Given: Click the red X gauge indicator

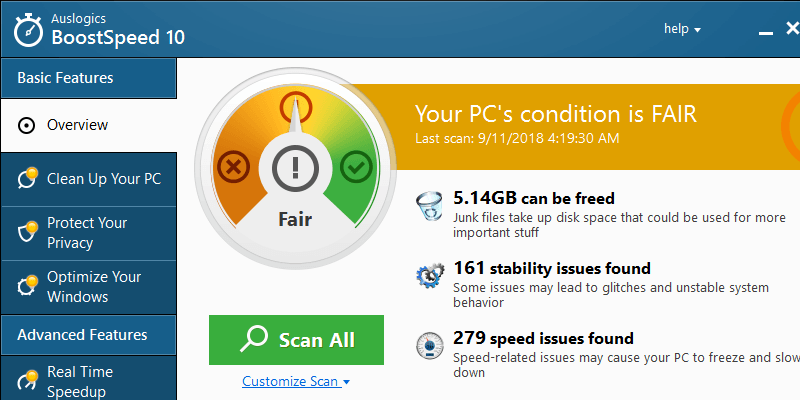Looking at the screenshot, I should [234, 166].
